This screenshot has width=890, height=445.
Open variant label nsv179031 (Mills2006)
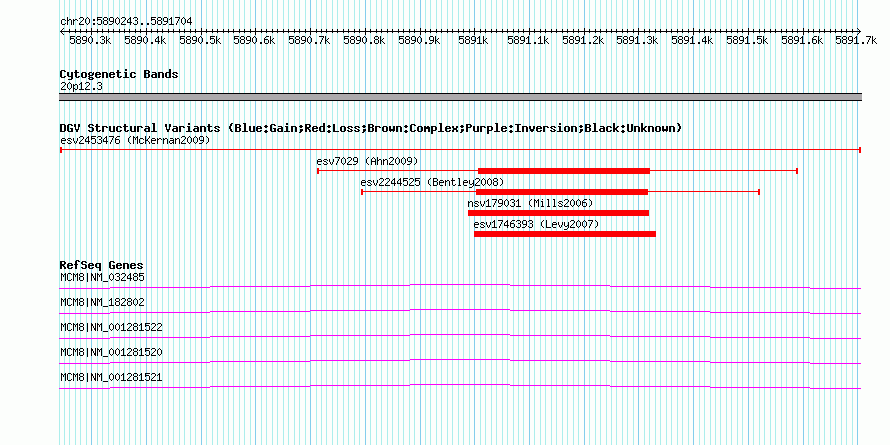[530, 203]
